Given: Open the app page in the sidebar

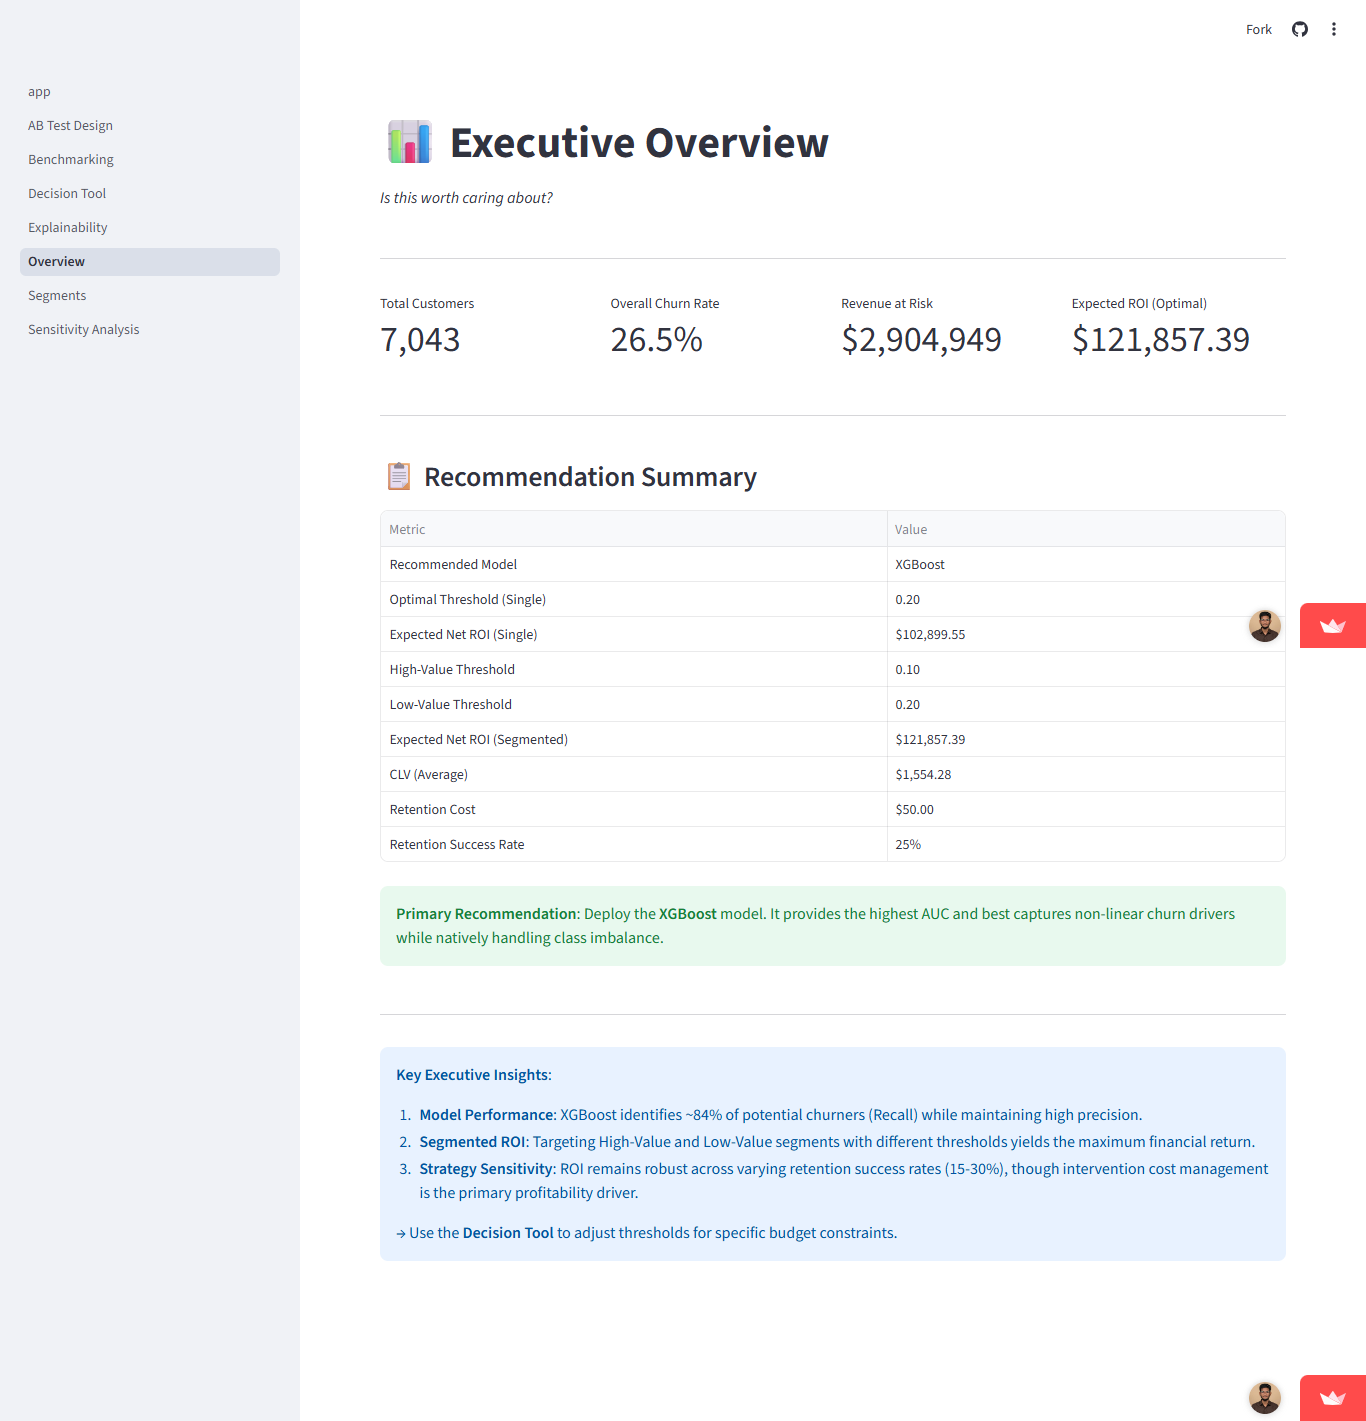Looking at the screenshot, I should 150,92.
